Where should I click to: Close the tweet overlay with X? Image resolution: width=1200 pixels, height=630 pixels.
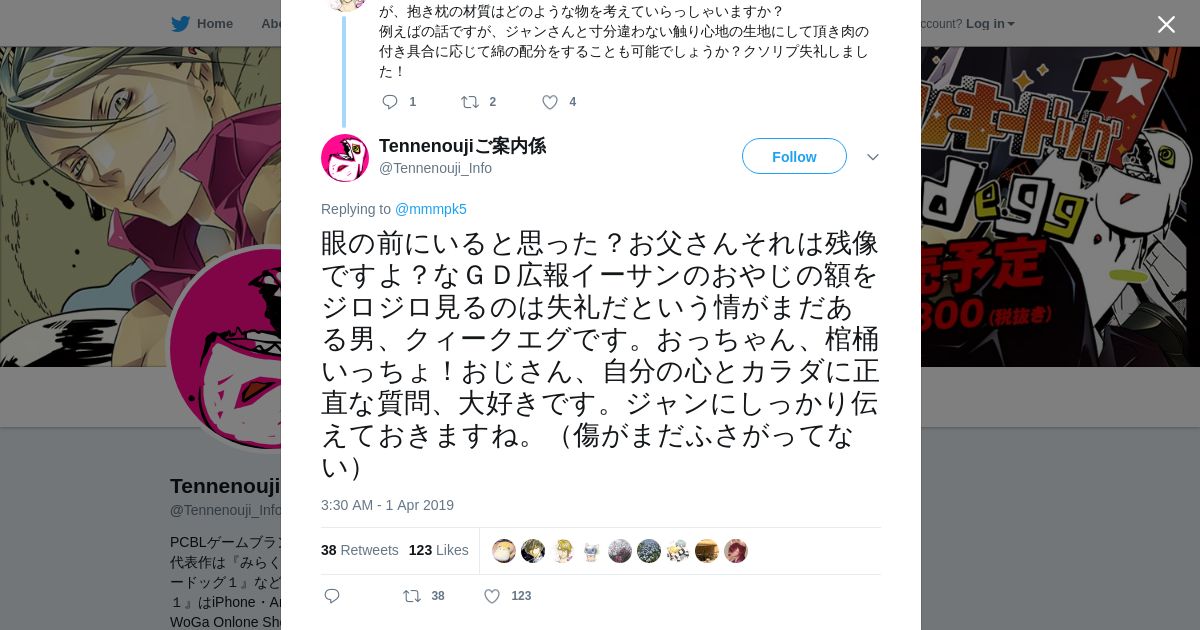1166,24
